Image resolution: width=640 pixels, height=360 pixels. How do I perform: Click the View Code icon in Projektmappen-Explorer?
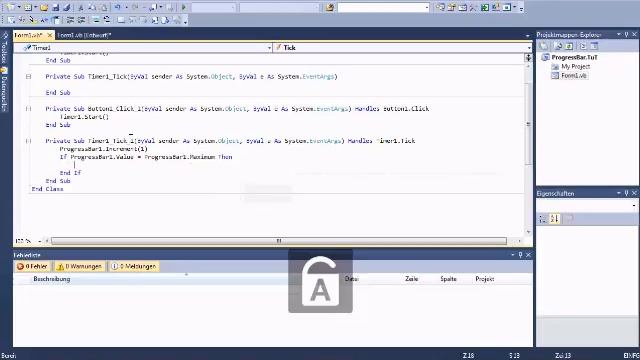pyautogui.click(x=583, y=46)
